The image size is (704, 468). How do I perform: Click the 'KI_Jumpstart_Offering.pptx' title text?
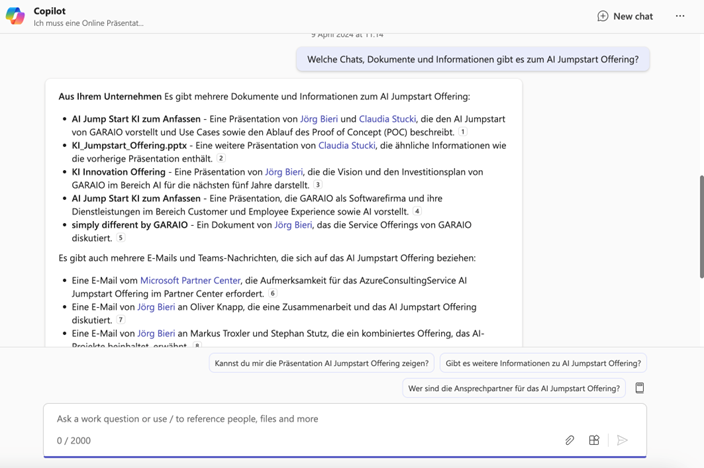pyautogui.click(x=129, y=146)
